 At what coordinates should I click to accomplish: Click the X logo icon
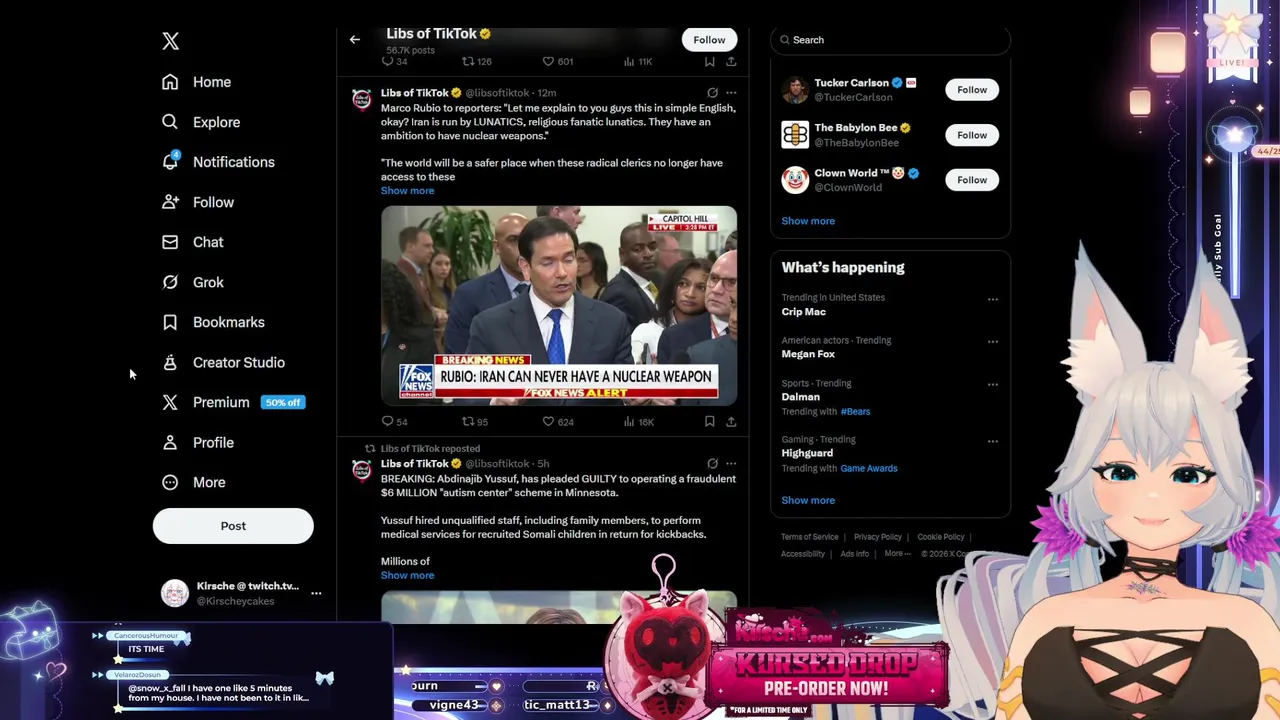170,41
